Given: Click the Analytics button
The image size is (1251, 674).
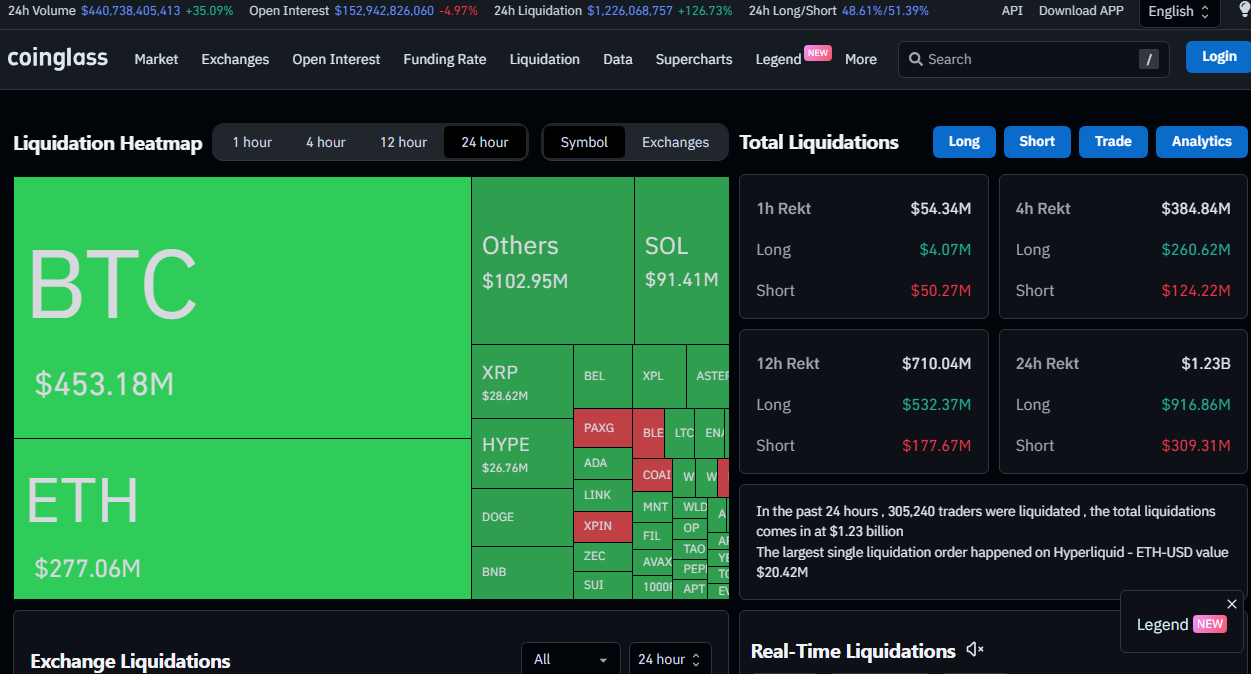Looking at the screenshot, I should click(1201, 142).
